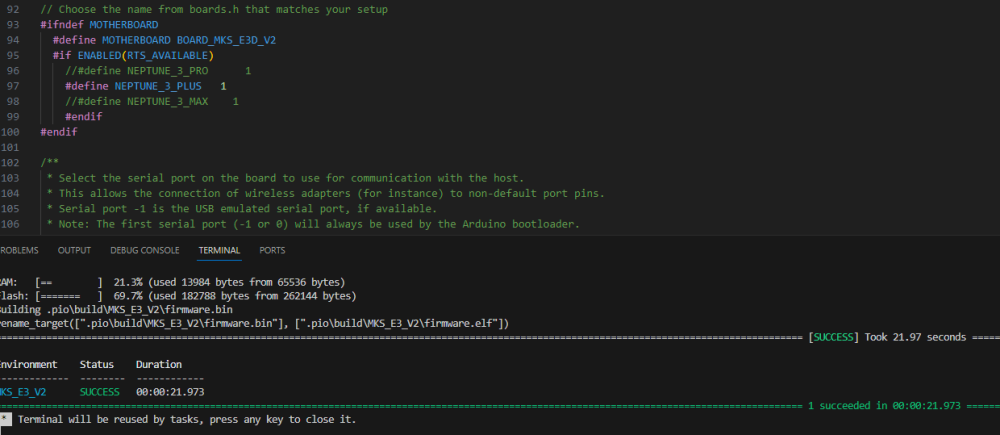
Task: Place cursor on NEPTUNE_3_PLUS define
Action: tap(145, 87)
